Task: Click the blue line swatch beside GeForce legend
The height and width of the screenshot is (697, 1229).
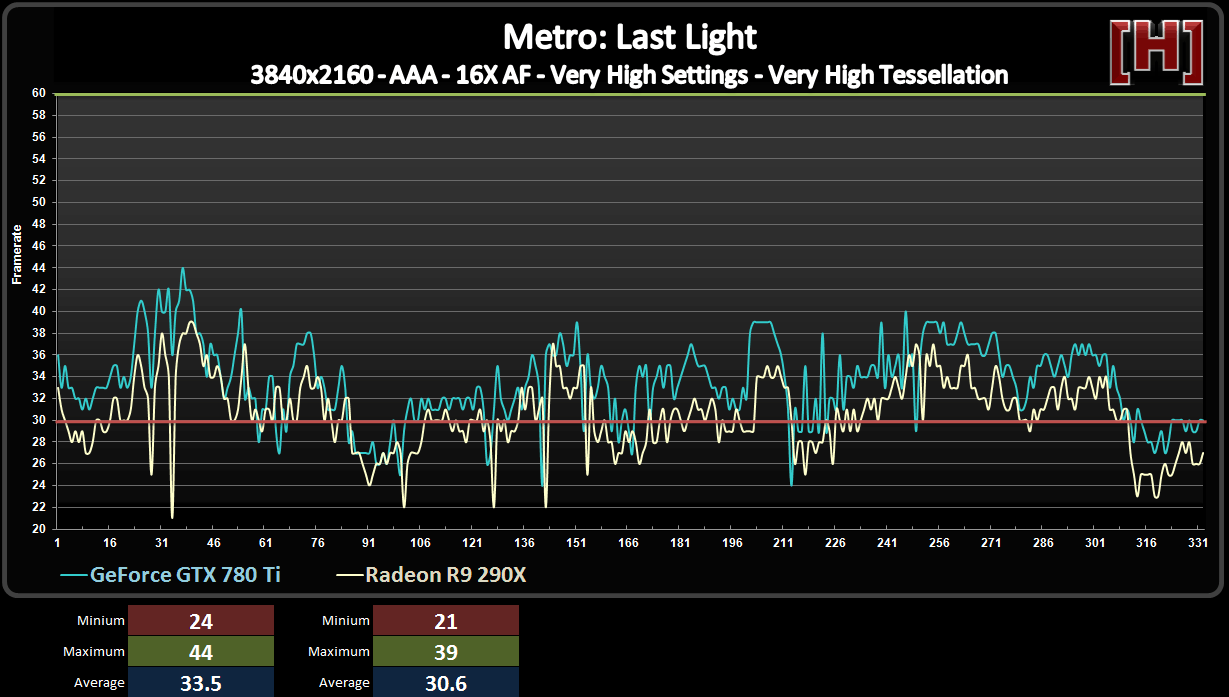Action: 74,576
